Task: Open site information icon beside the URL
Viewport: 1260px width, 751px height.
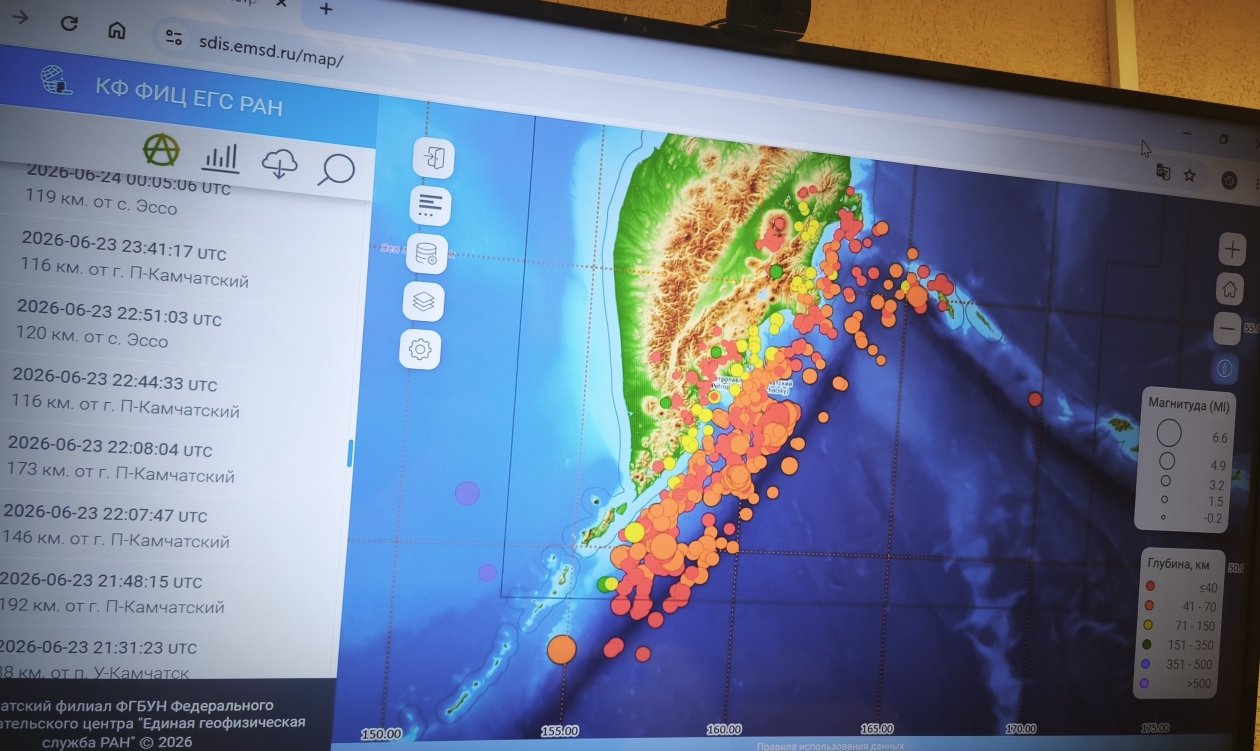Action: tap(175, 38)
